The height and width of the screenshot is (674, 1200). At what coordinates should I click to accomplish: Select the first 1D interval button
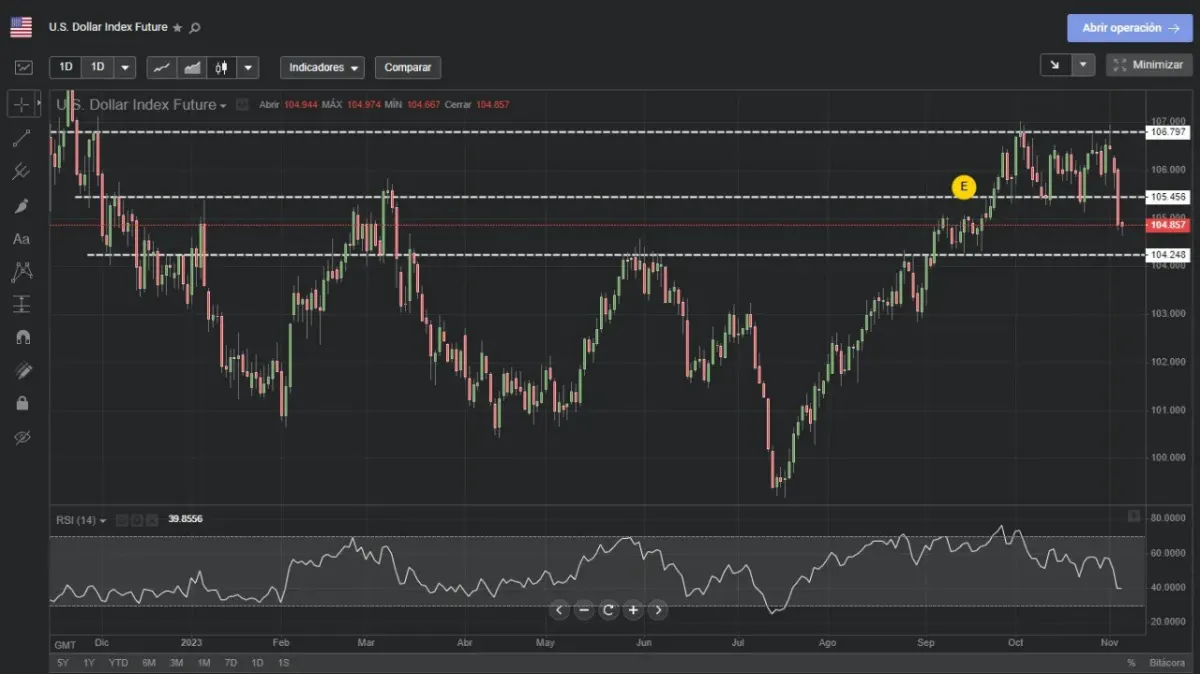coord(66,67)
